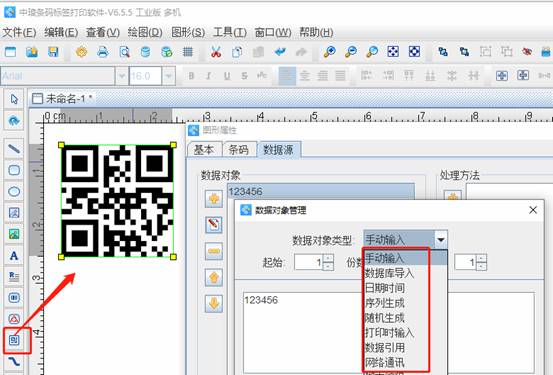Select the rounded rectangle tool
553x375 pixels.
click(14, 170)
